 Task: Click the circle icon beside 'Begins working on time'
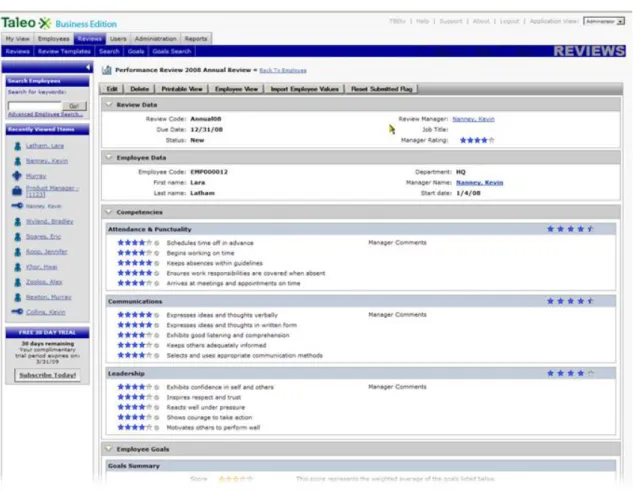(x=157, y=253)
